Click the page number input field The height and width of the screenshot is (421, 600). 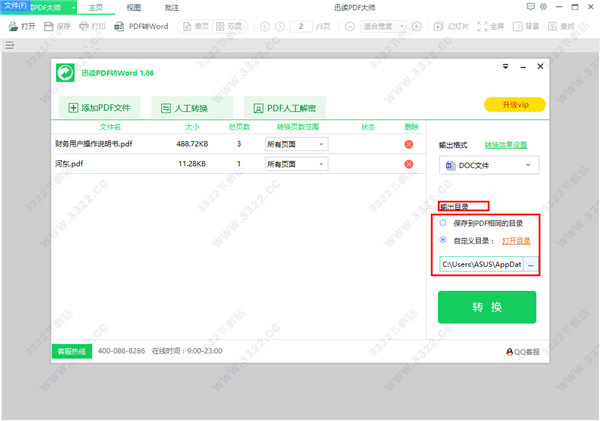301,26
